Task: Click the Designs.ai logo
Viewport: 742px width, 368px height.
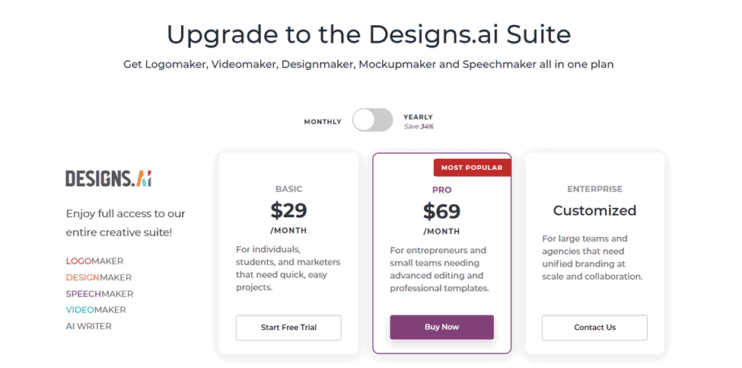Action: pos(108,178)
